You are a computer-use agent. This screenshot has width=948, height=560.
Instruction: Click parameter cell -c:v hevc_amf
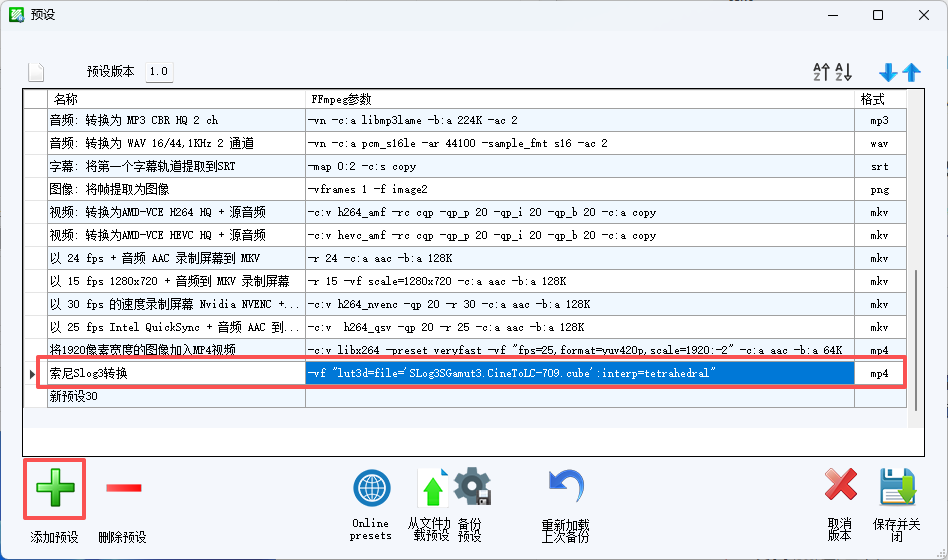tap(580, 235)
